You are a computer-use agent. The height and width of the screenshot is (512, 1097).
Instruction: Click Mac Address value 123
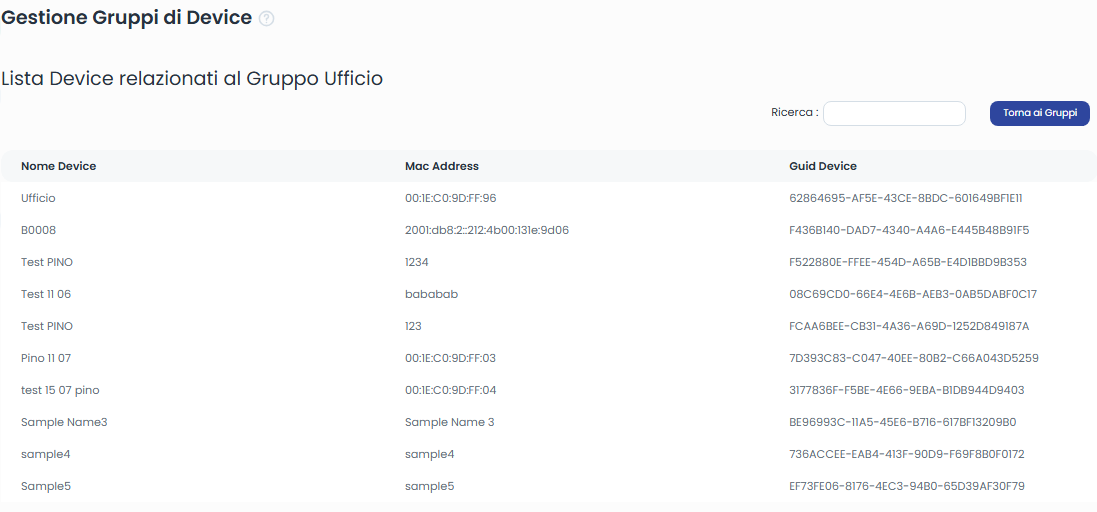pos(413,326)
